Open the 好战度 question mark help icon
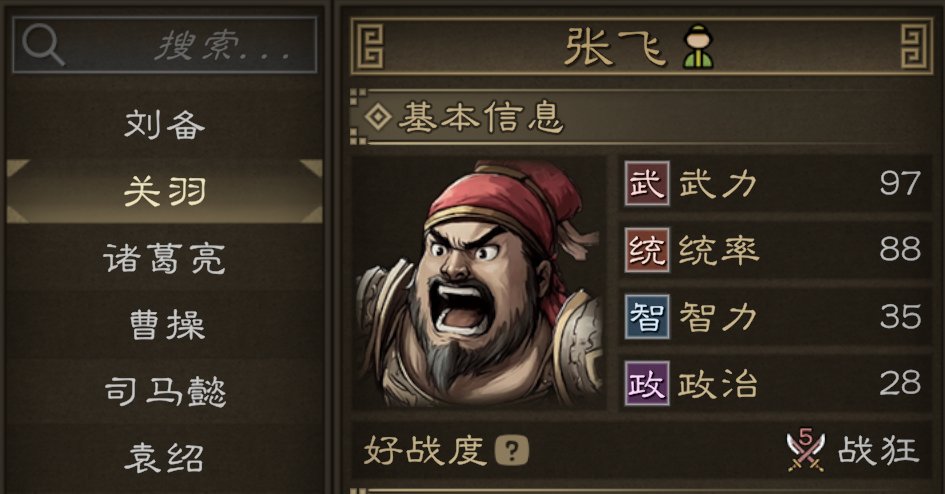 point(512,451)
